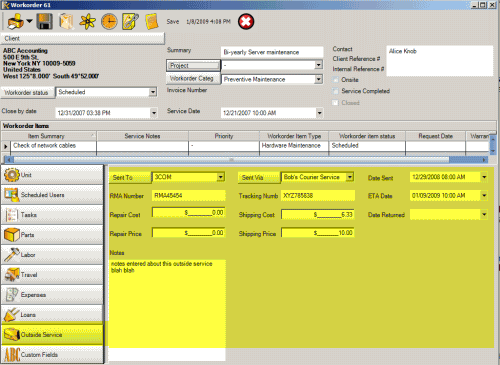Screen dimensions: 500x365
Task: Click the orange clock toolbar icon
Action: tap(109, 22)
